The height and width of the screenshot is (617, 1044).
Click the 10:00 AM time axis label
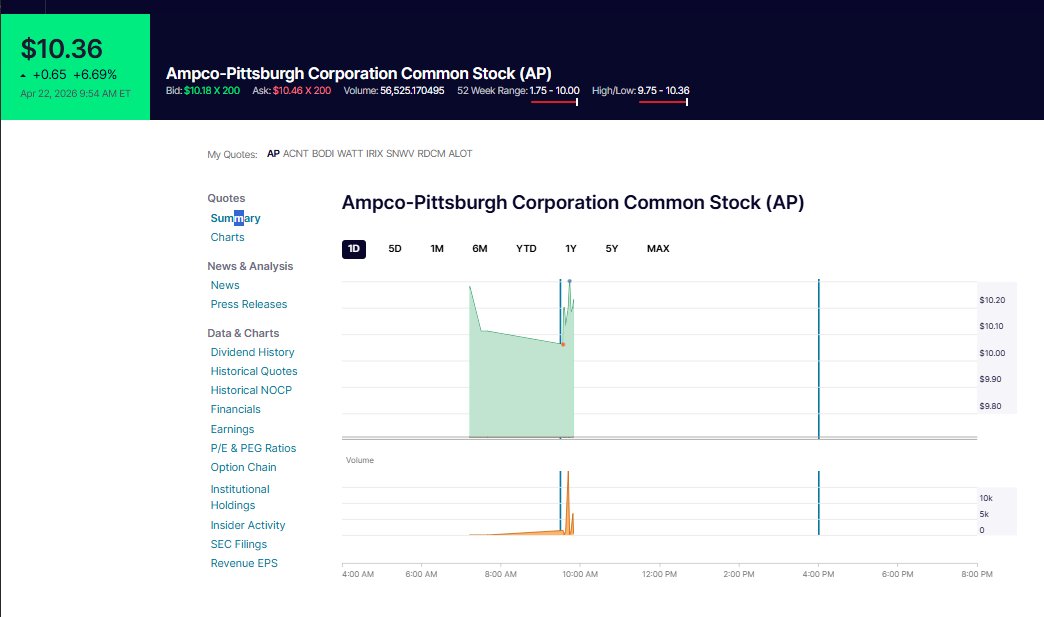coord(580,574)
